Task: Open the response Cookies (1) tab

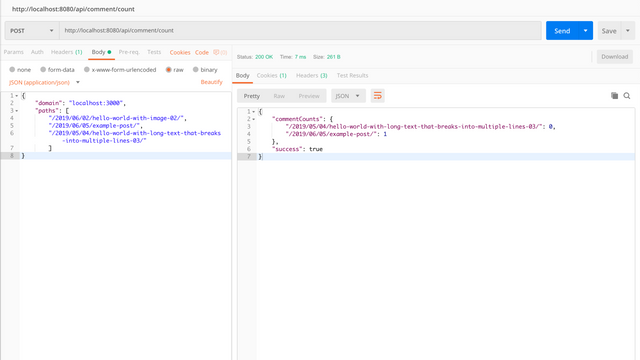Action: point(271,76)
